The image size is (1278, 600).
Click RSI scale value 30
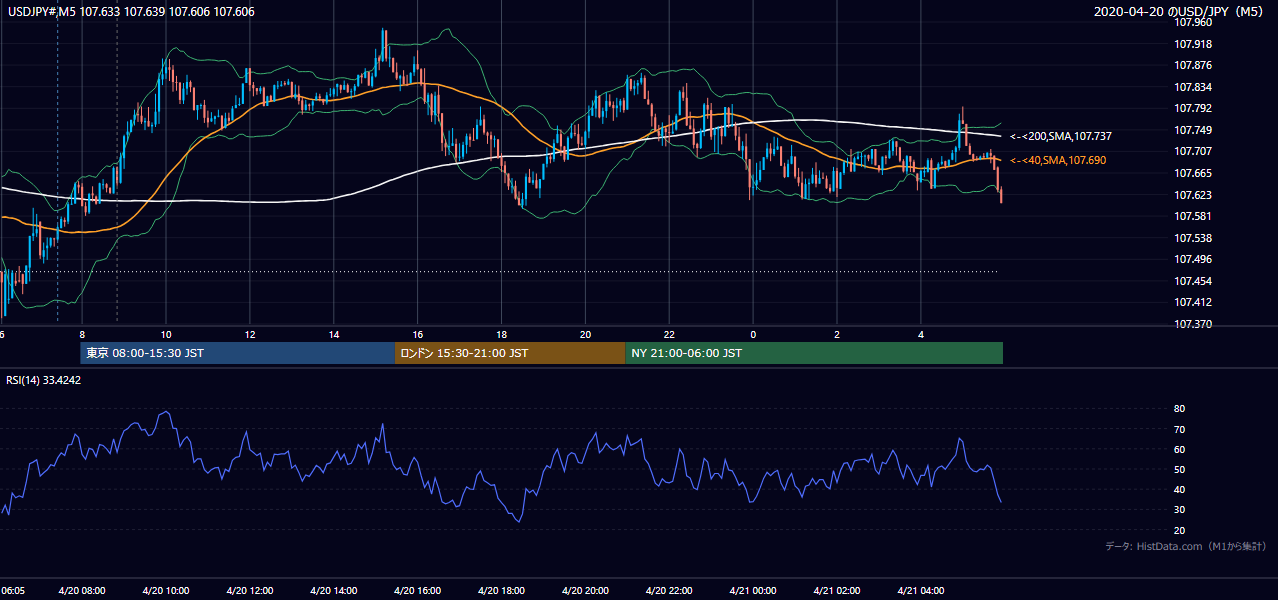pos(1179,510)
